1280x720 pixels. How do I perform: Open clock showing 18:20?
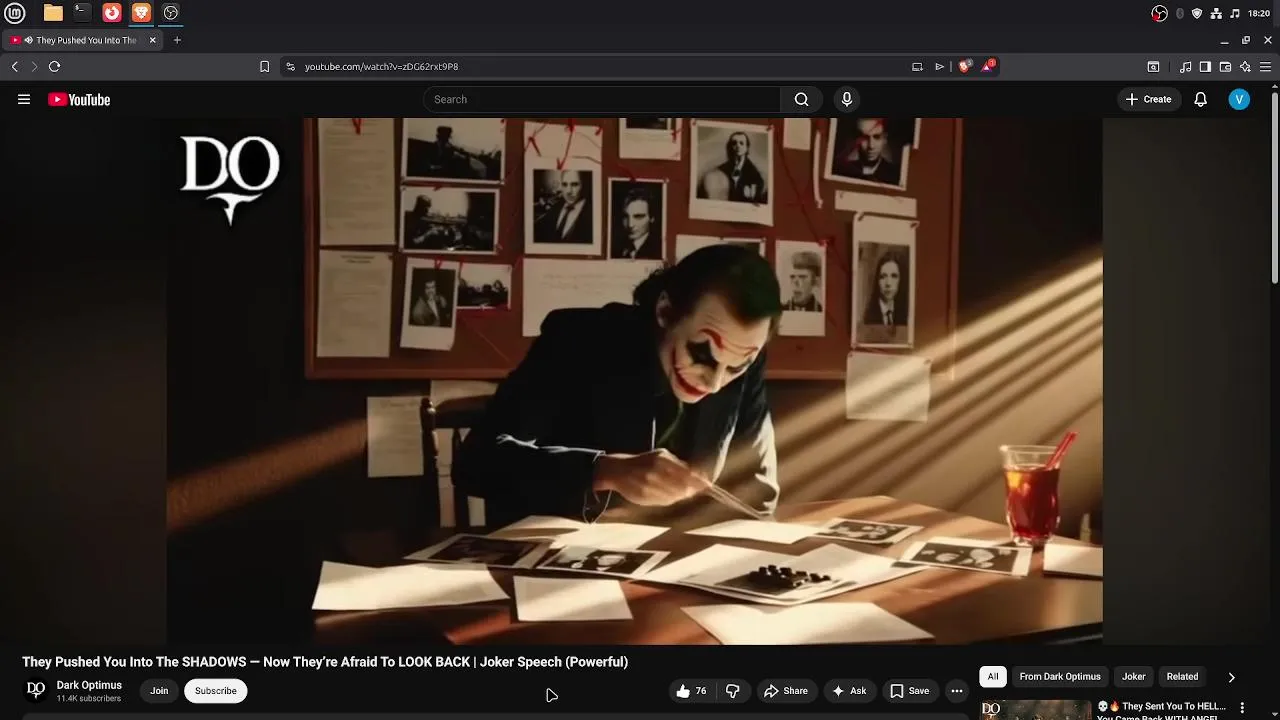[1259, 13]
